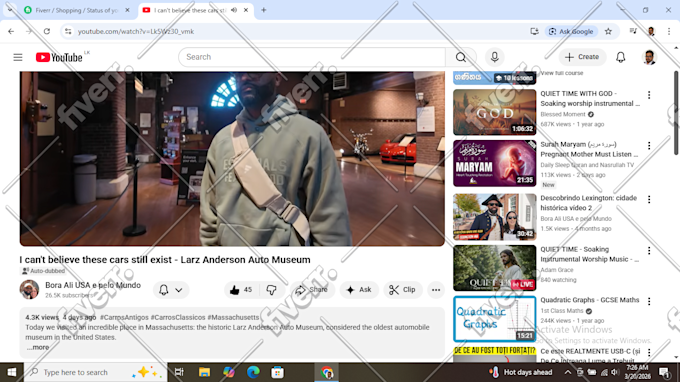680x382 pixels.
Task: Click the Windows taskbar search box
Action: [95, 372]
